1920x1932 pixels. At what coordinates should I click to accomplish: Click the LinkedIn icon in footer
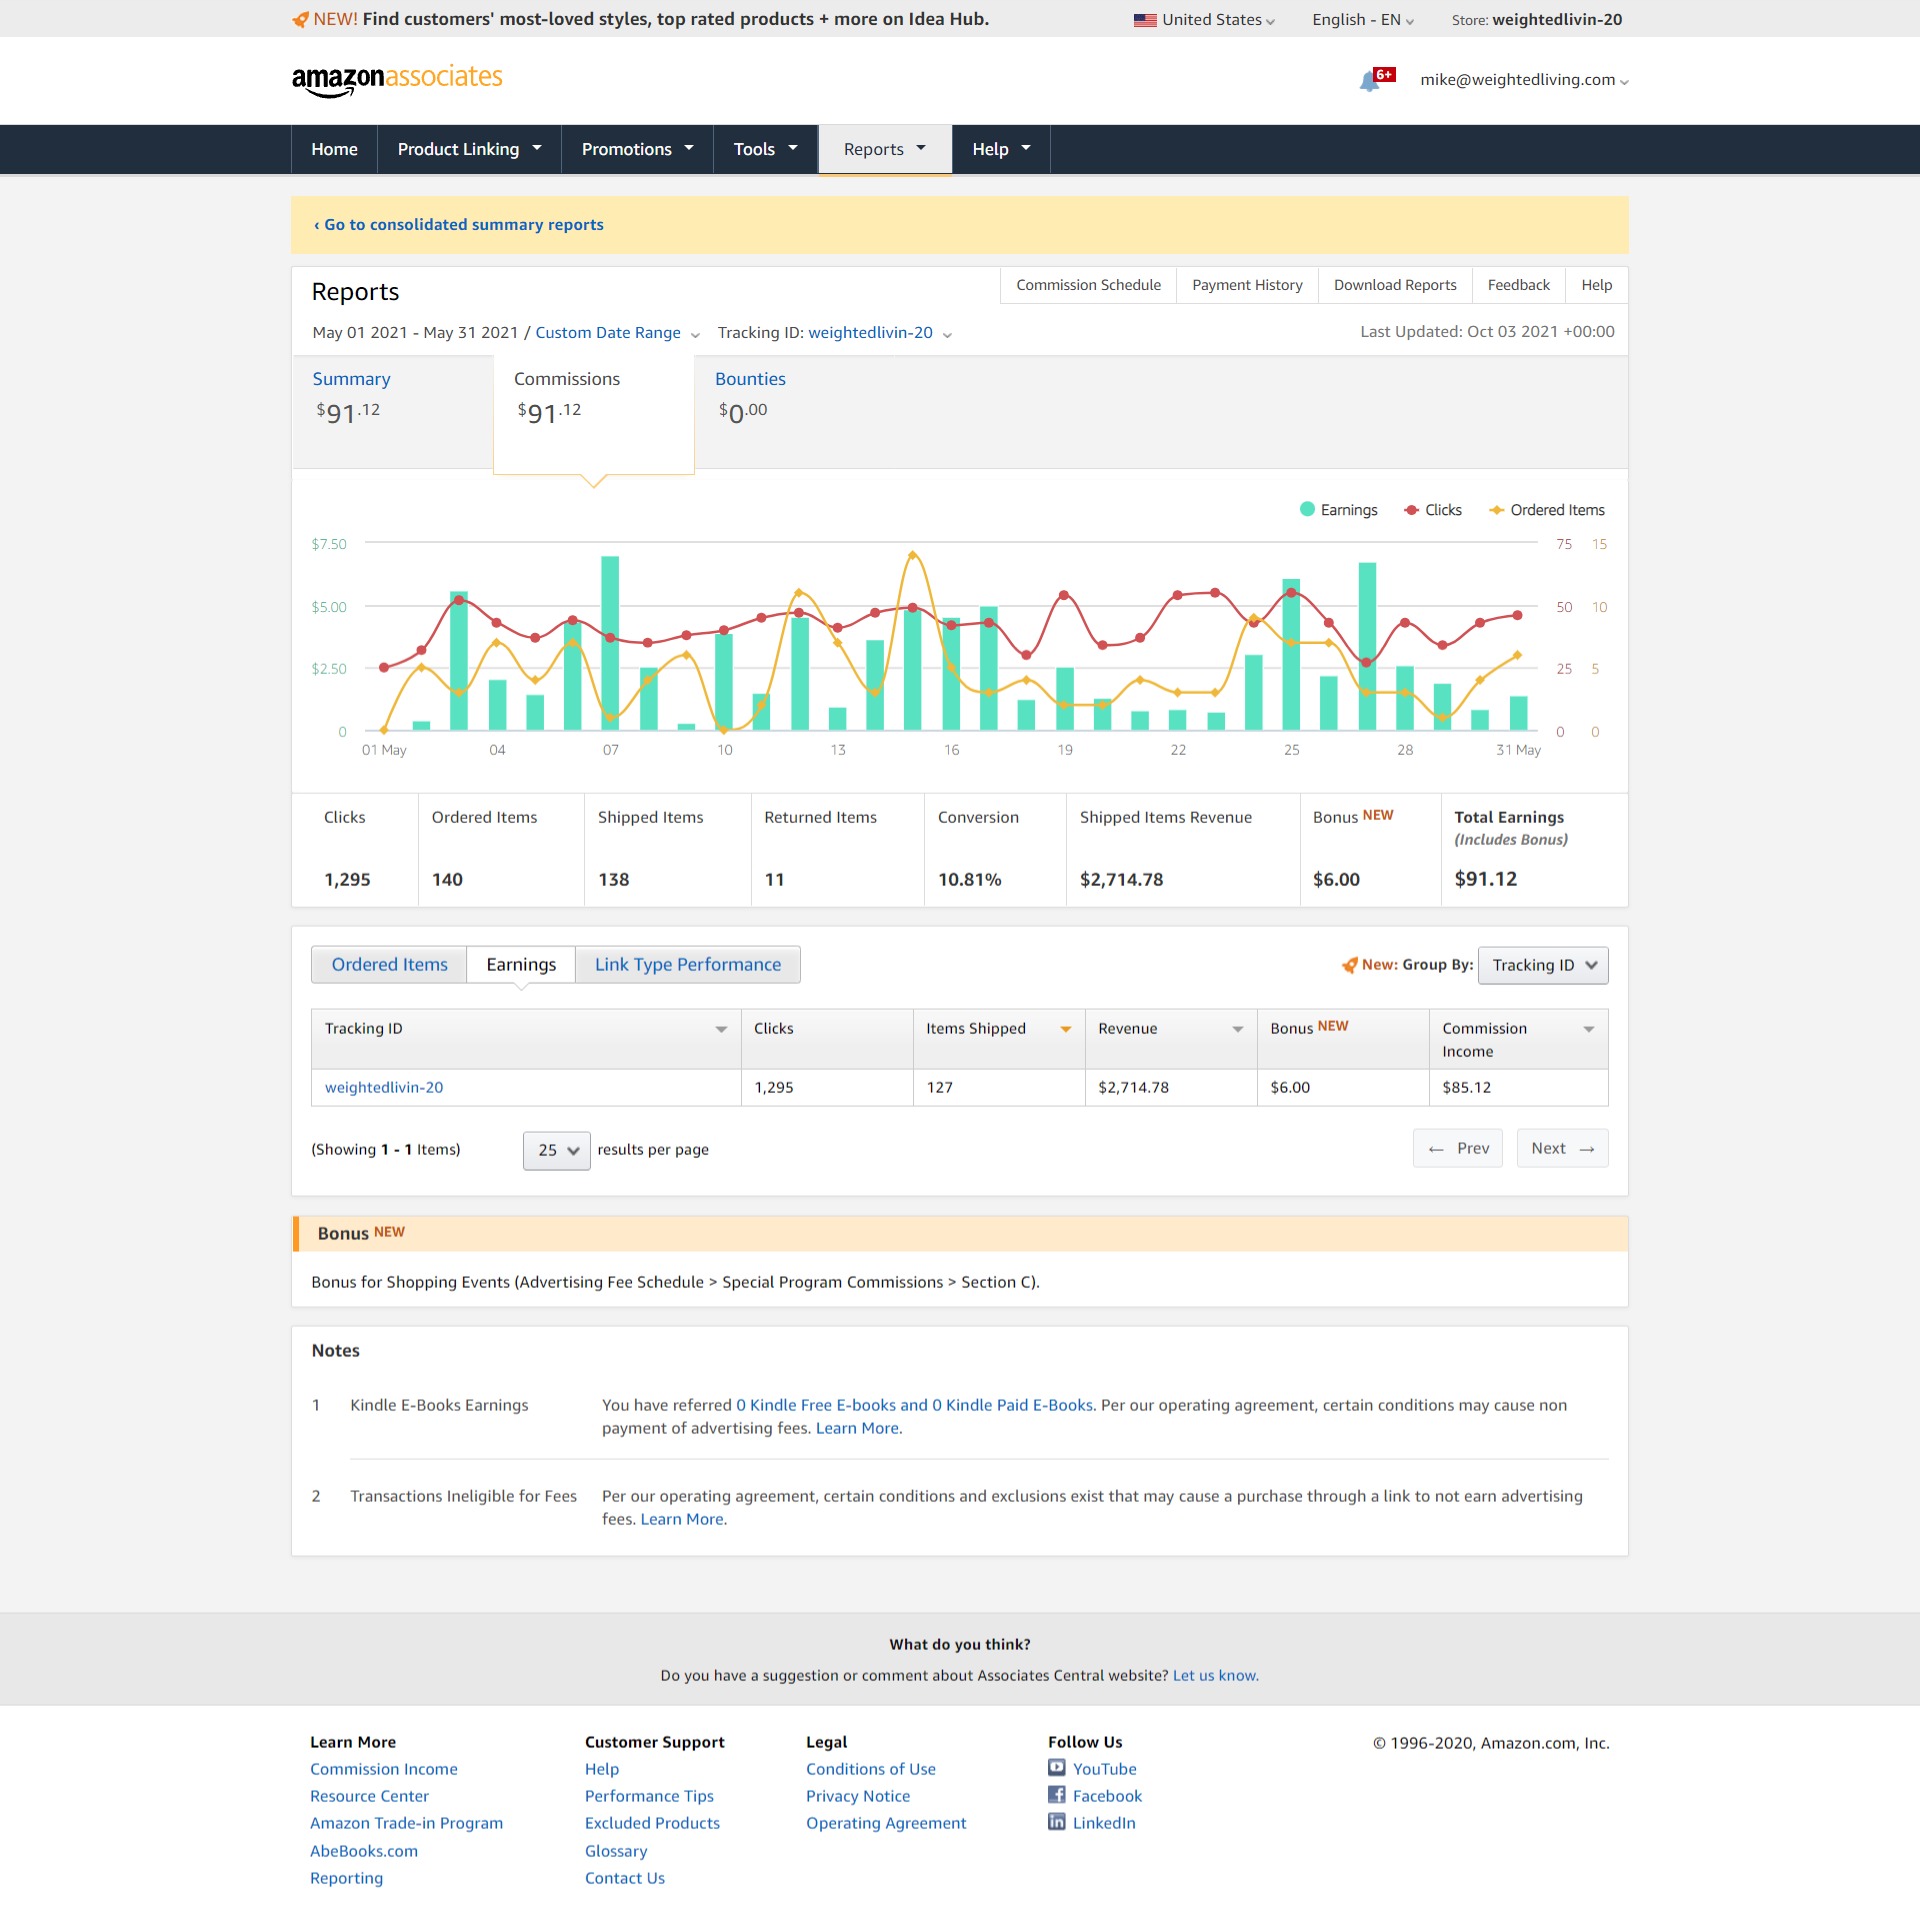(x=1057, y=1821)
